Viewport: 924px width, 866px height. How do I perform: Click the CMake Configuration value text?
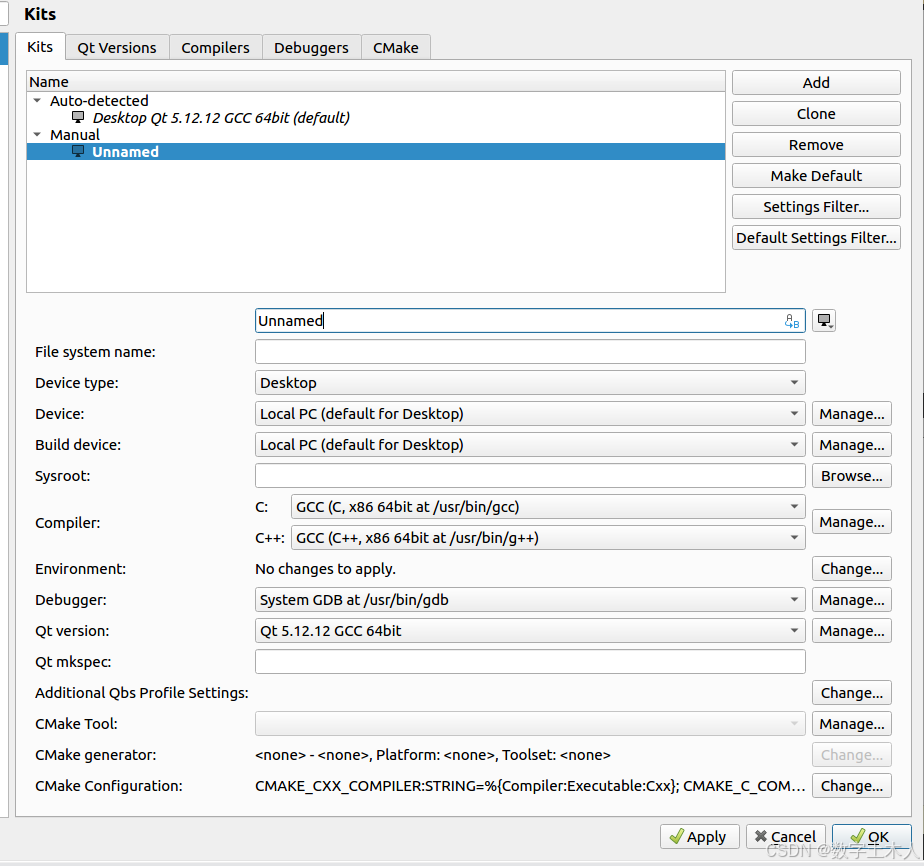point(530,786)
